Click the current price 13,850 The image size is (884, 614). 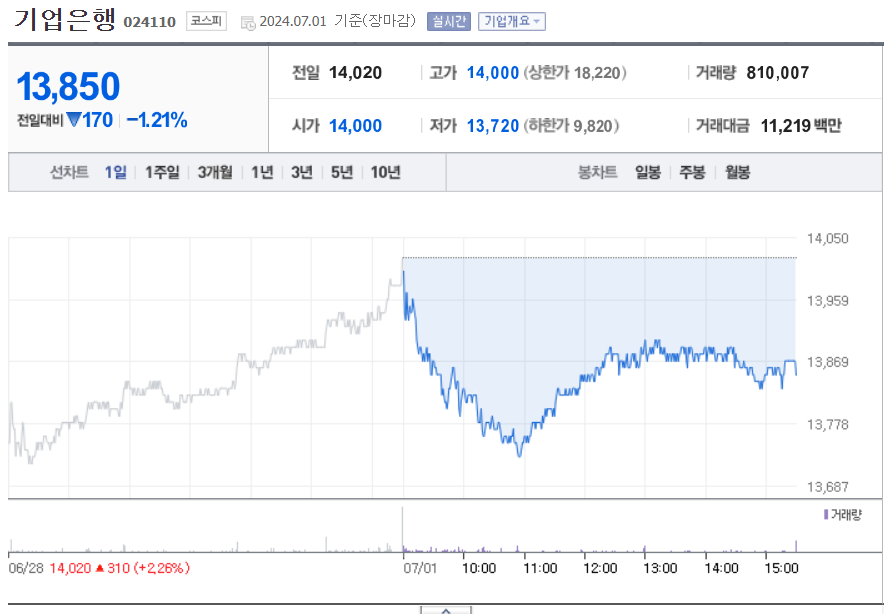click(x=68, y=86)
